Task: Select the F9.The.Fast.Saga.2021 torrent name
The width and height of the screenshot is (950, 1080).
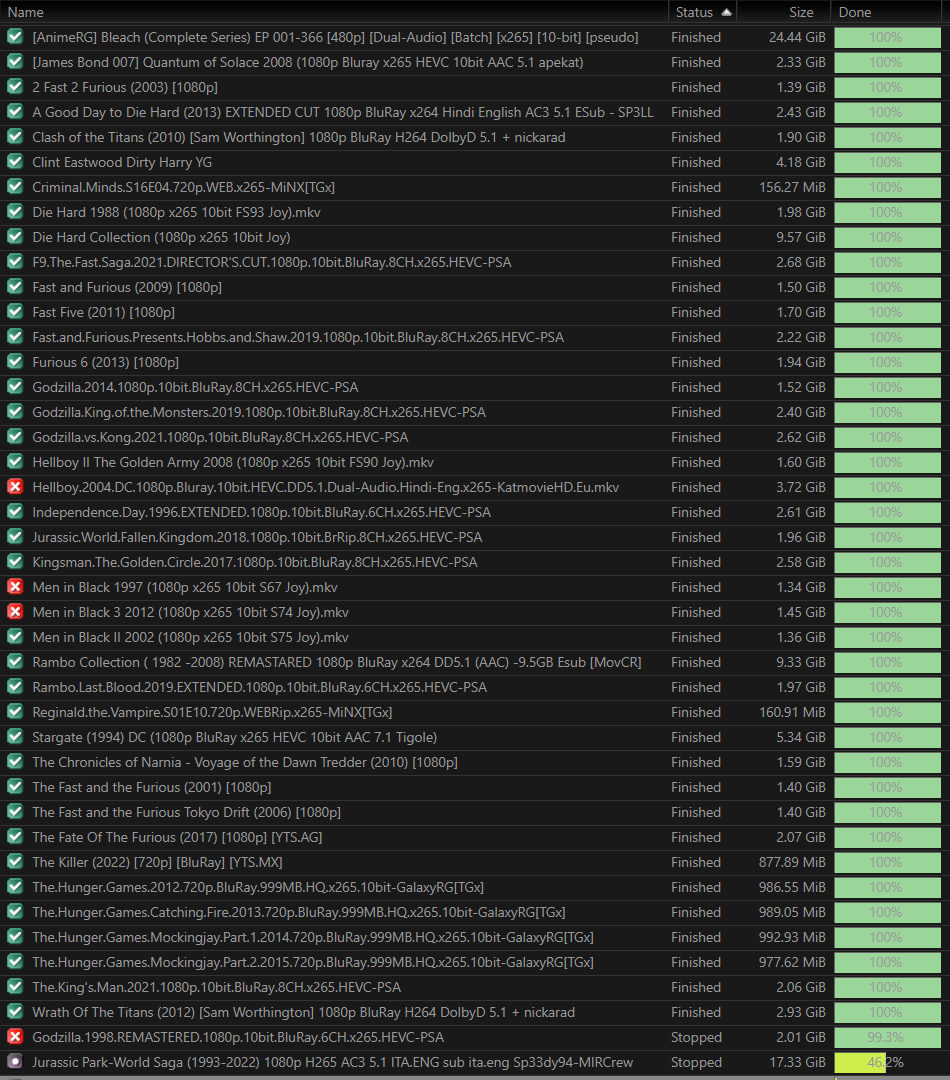Action: pyautogui.click(x=271, y=262)
